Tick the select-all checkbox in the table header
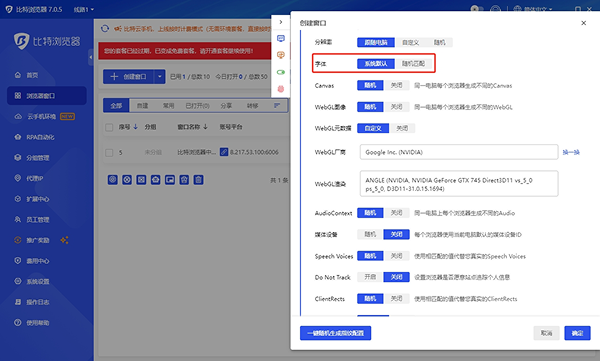The image size is (600, 361). coord(109,127)
